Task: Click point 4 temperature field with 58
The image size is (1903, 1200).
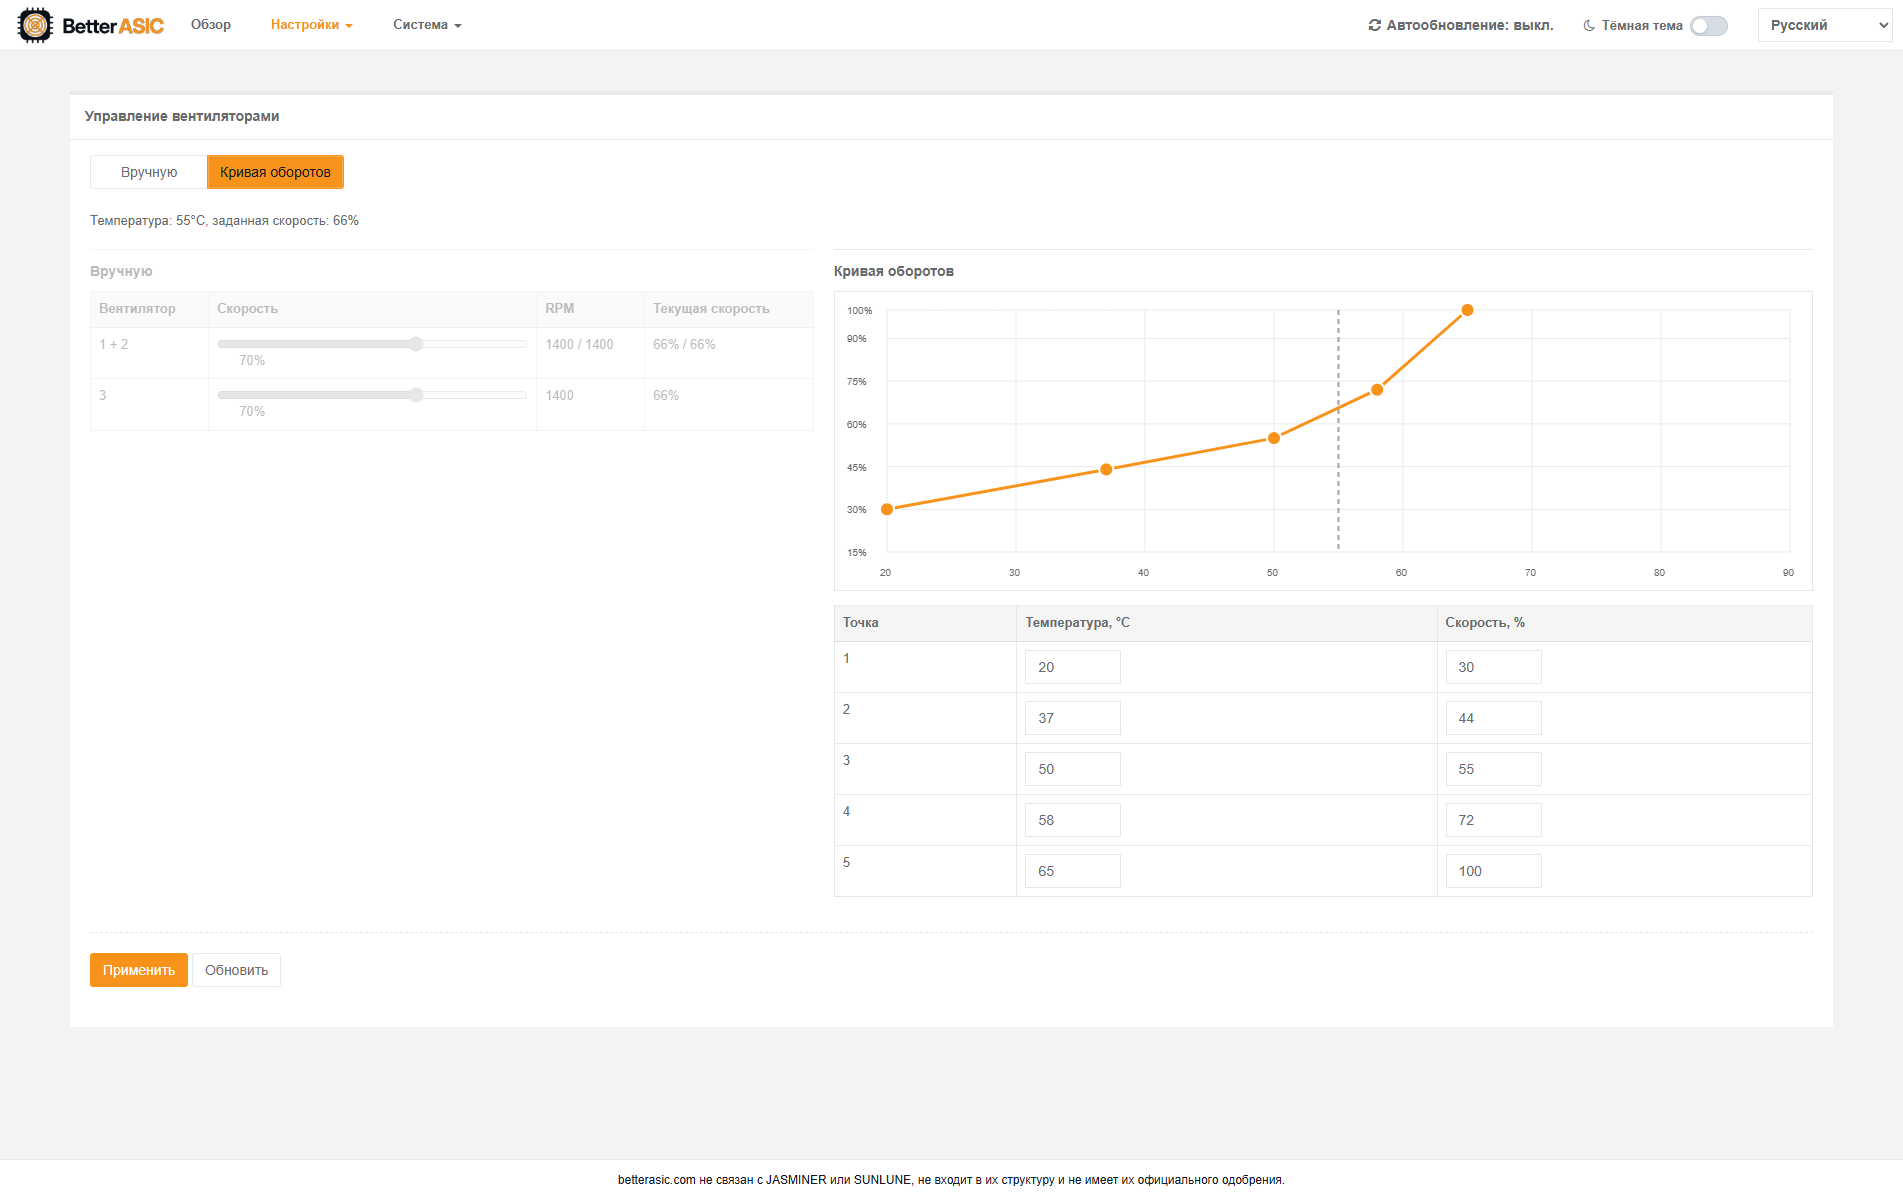Action: tap(1072, 820)
